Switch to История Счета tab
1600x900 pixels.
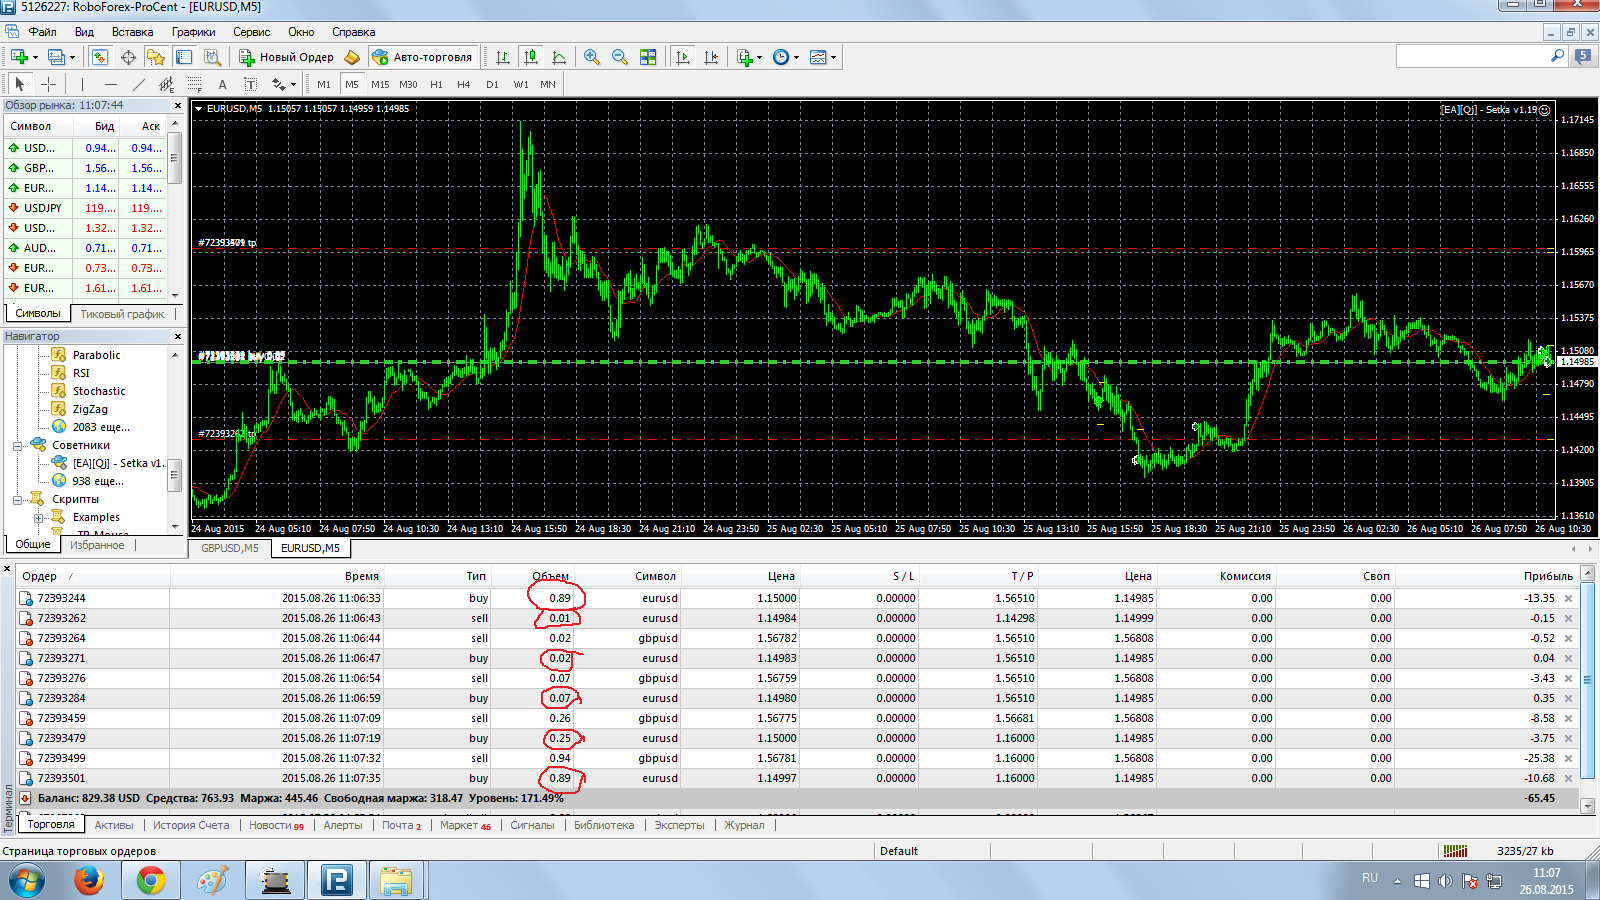coord(191,825)
